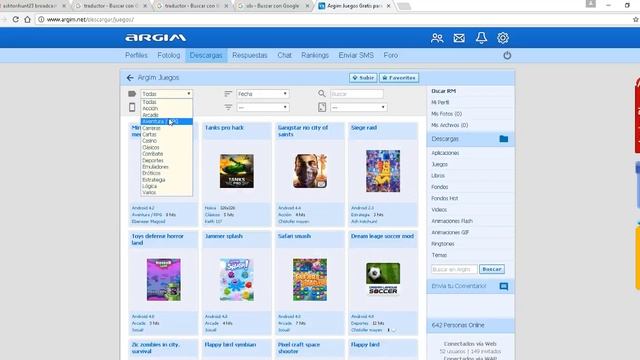Open Mi Perfil sidebar link

tap(440, 102)
